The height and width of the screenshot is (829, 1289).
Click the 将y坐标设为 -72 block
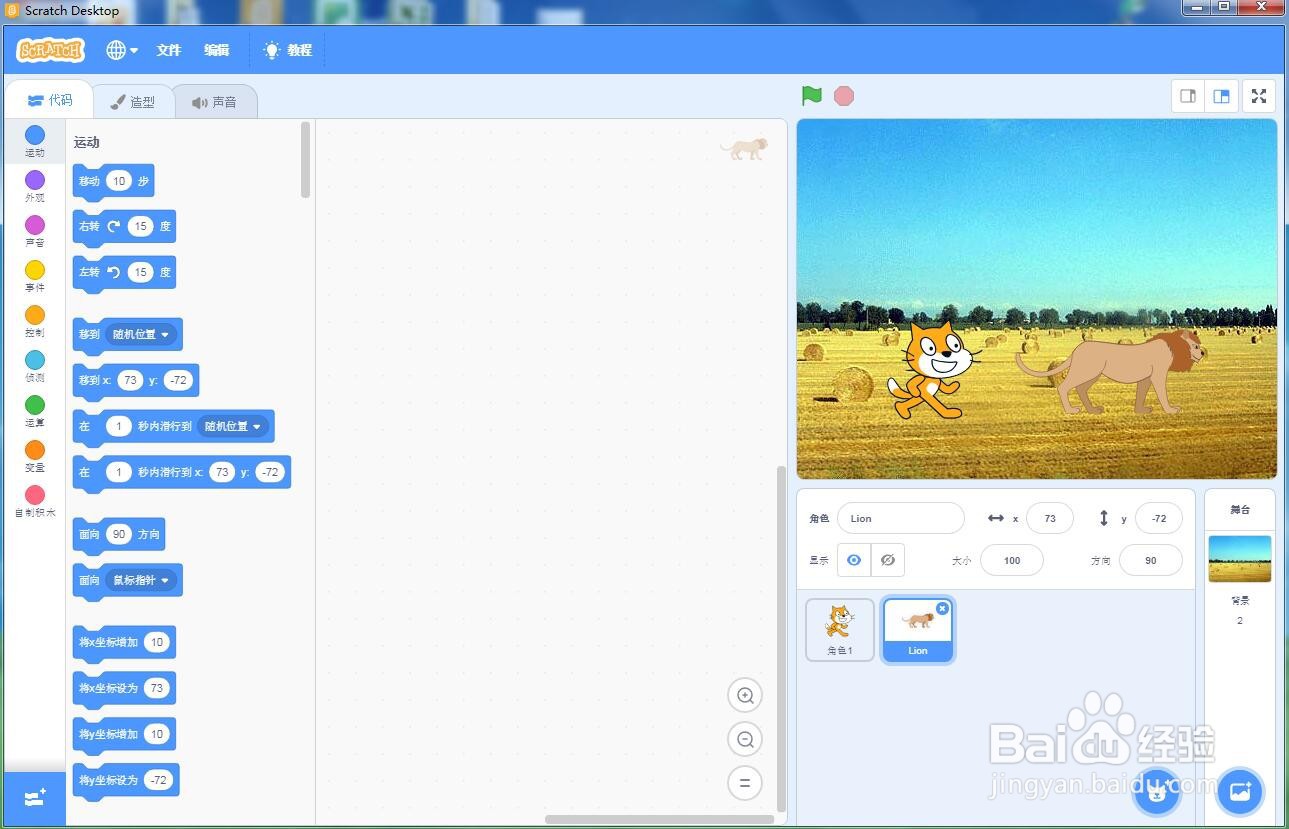[126, 781]
